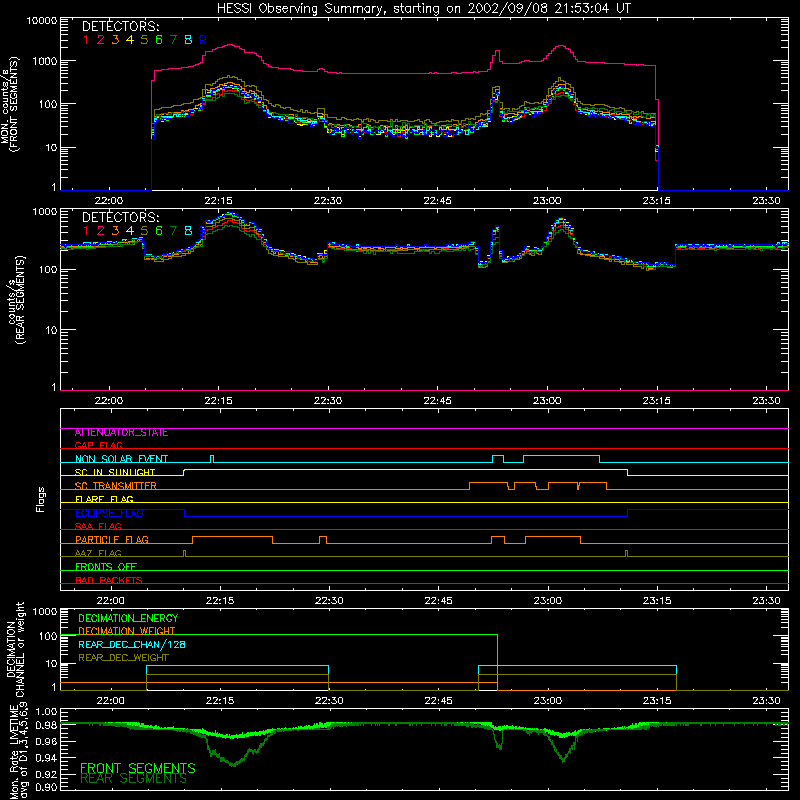Select the Mon. Rate LIVETIME axis title
This screenshot has height=800, width=800.
tap(19, 751)
